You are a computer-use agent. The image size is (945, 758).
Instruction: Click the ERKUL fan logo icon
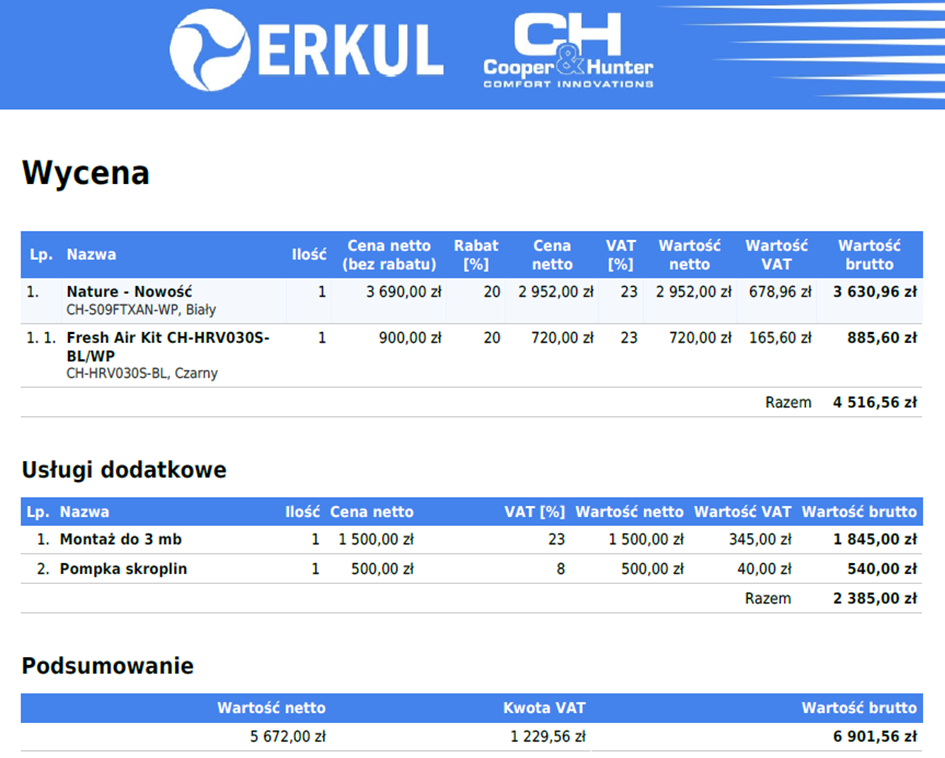[x=209, y=50]
